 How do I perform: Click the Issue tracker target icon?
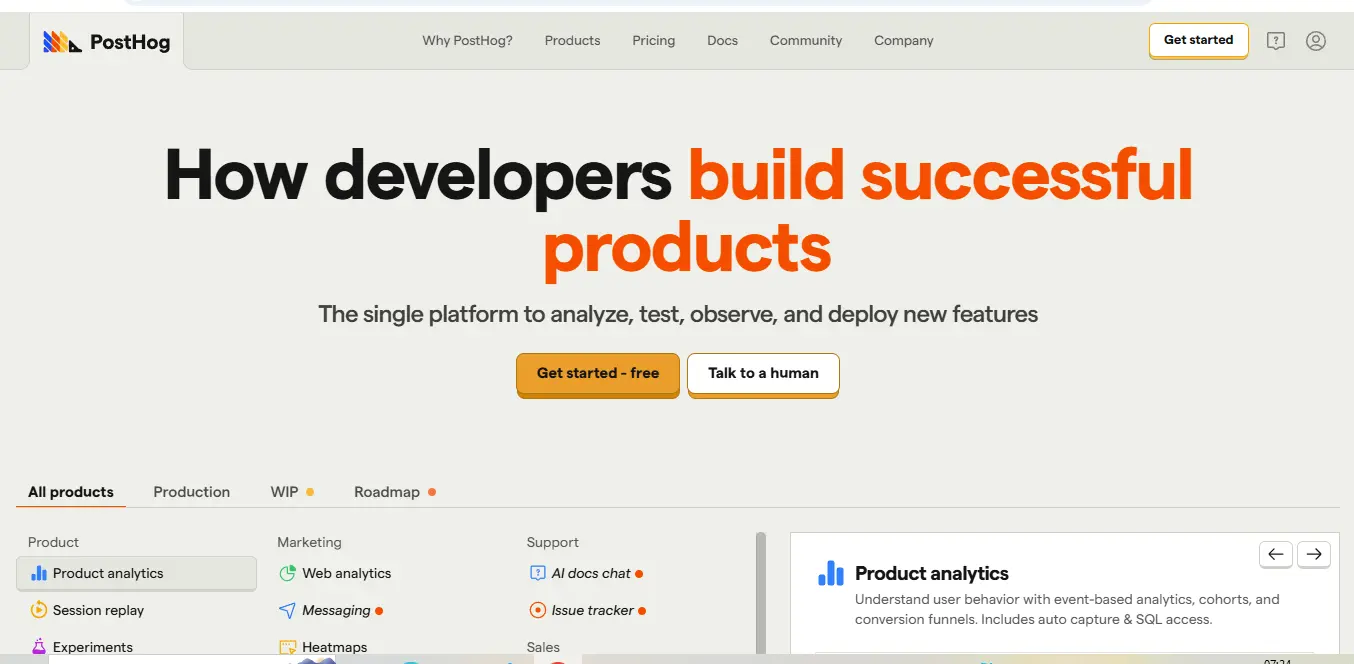click(x=537, y=610)
